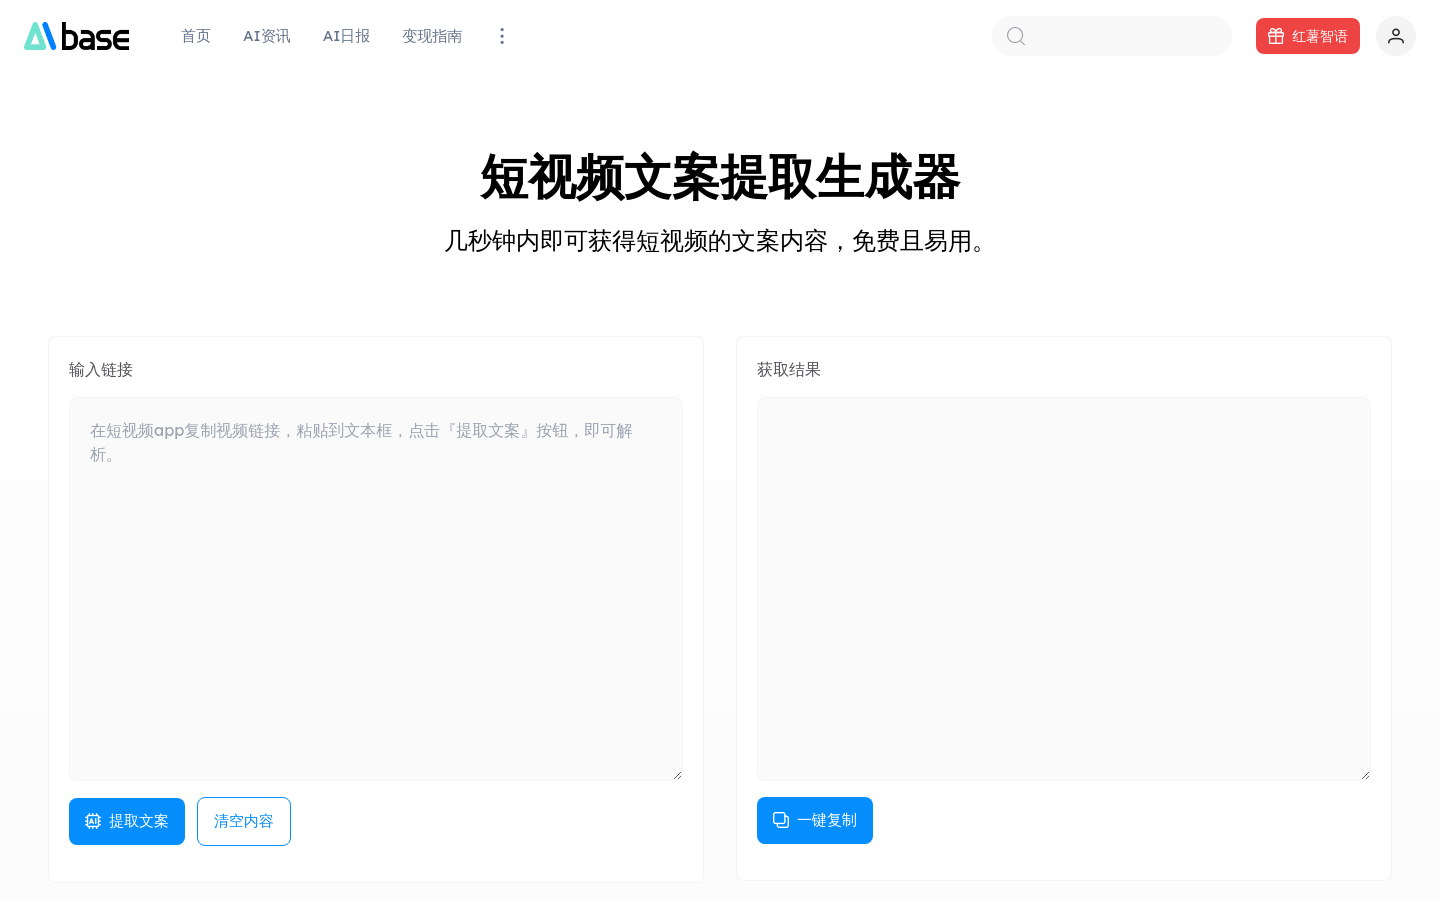Click the copy icon on 一键复制 button

click(781, 820)
